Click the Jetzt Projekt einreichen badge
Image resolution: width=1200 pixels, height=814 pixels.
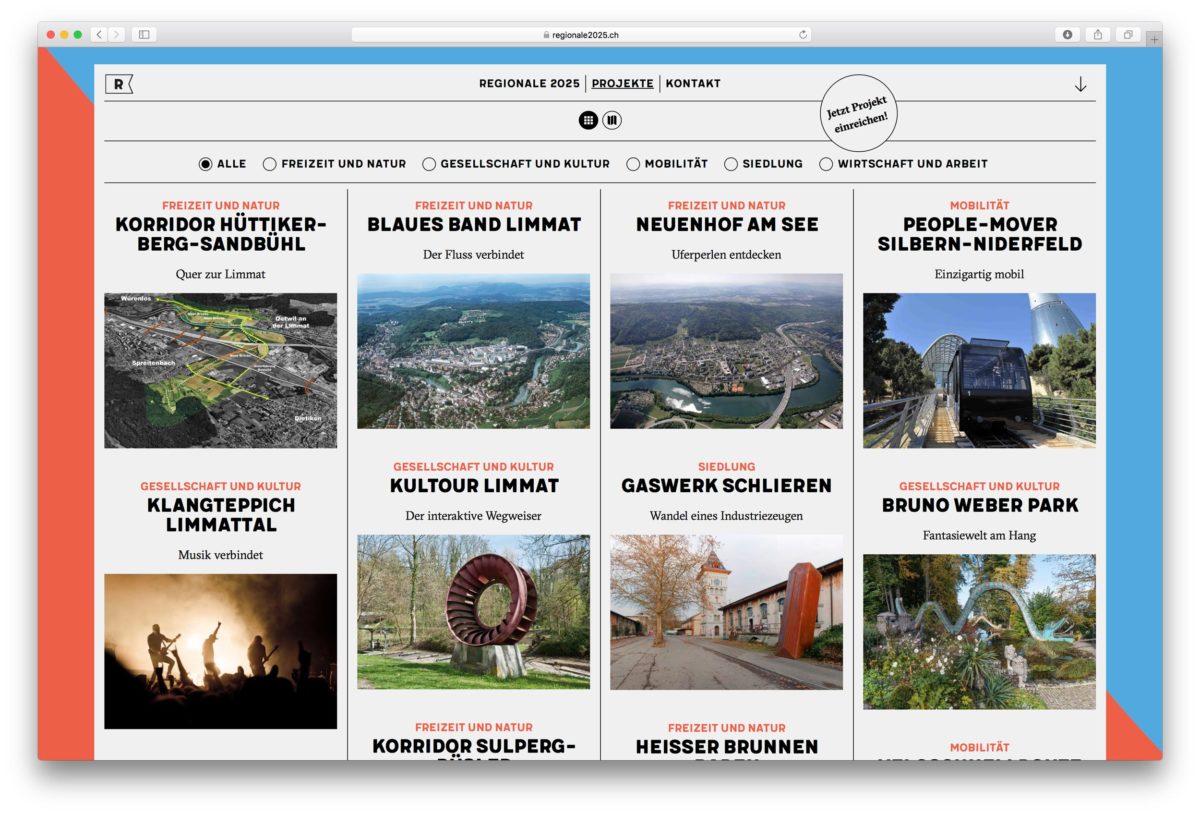[859, 113]
